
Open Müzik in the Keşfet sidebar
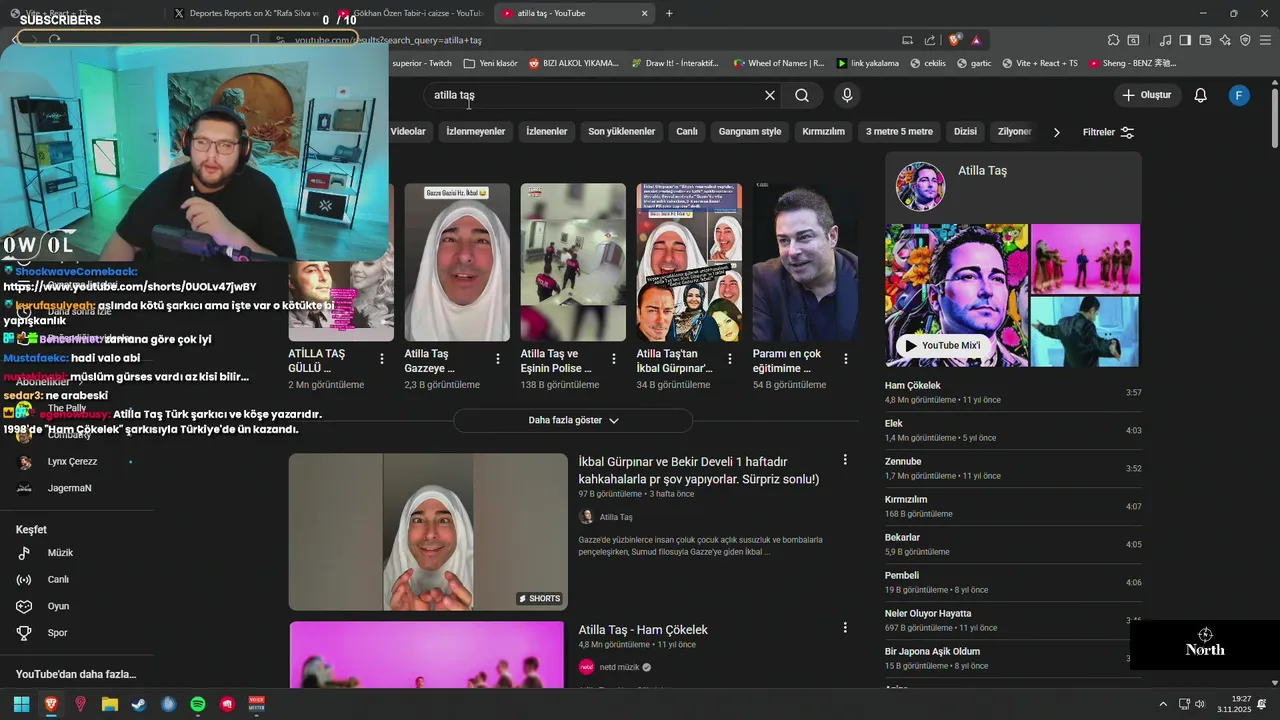click(60, 553)
